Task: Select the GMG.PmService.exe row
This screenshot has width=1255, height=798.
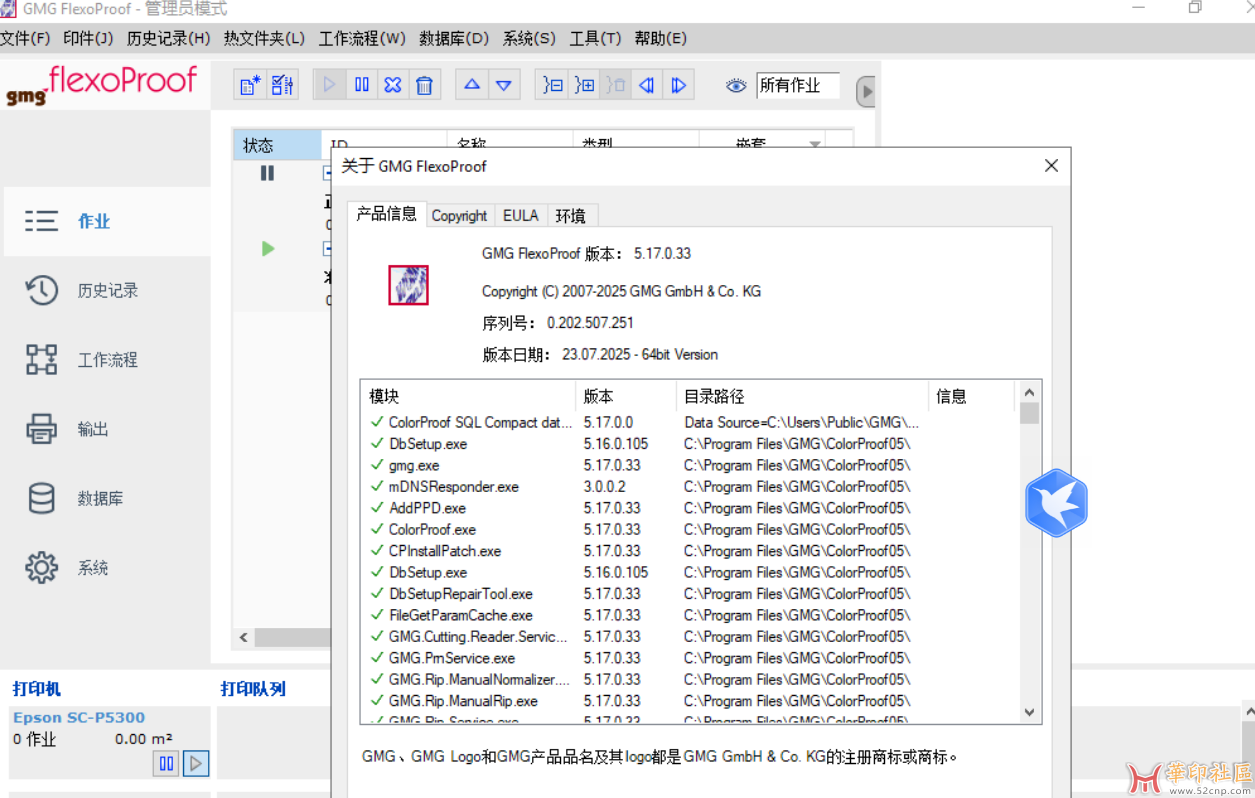Action: (690, 658)
